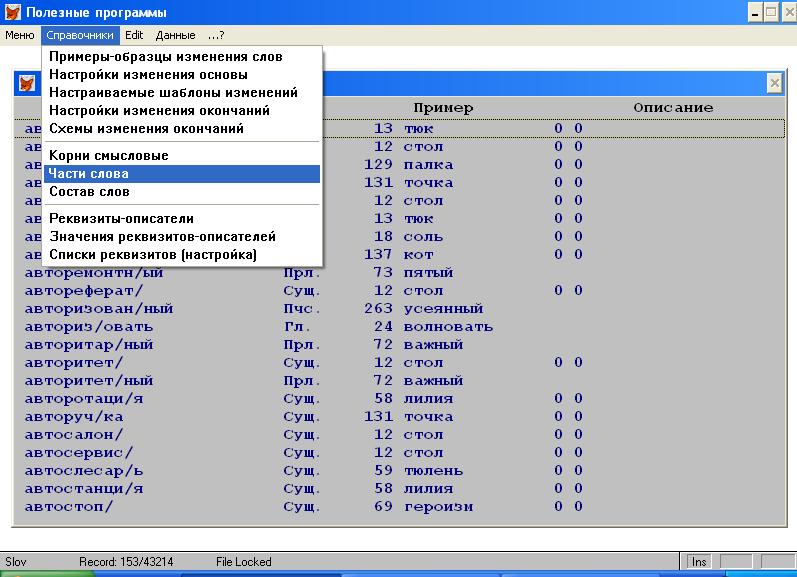Click the Ins indicator in status bar
This screenshot has height=577, width=797.
699,562
